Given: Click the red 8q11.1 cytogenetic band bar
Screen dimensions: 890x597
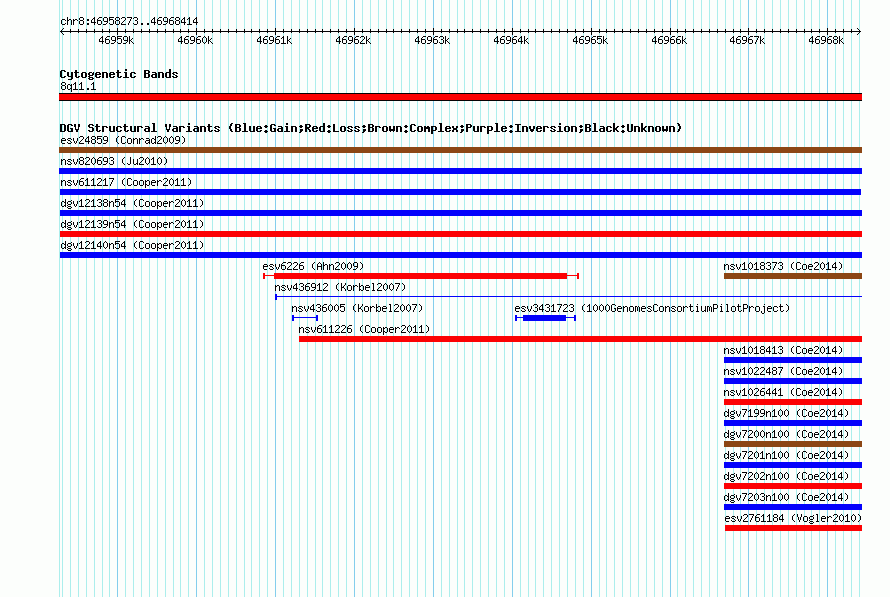Looking at the screenshot, I should click(460, 97).
